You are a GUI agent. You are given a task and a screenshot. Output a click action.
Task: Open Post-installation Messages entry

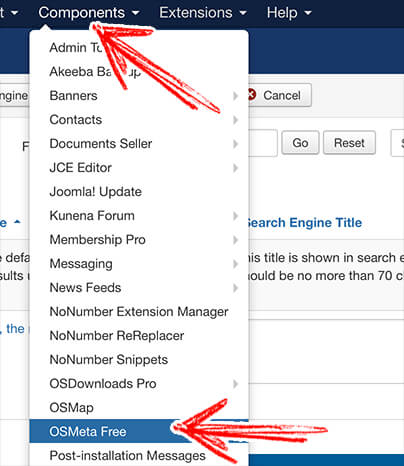139,455
